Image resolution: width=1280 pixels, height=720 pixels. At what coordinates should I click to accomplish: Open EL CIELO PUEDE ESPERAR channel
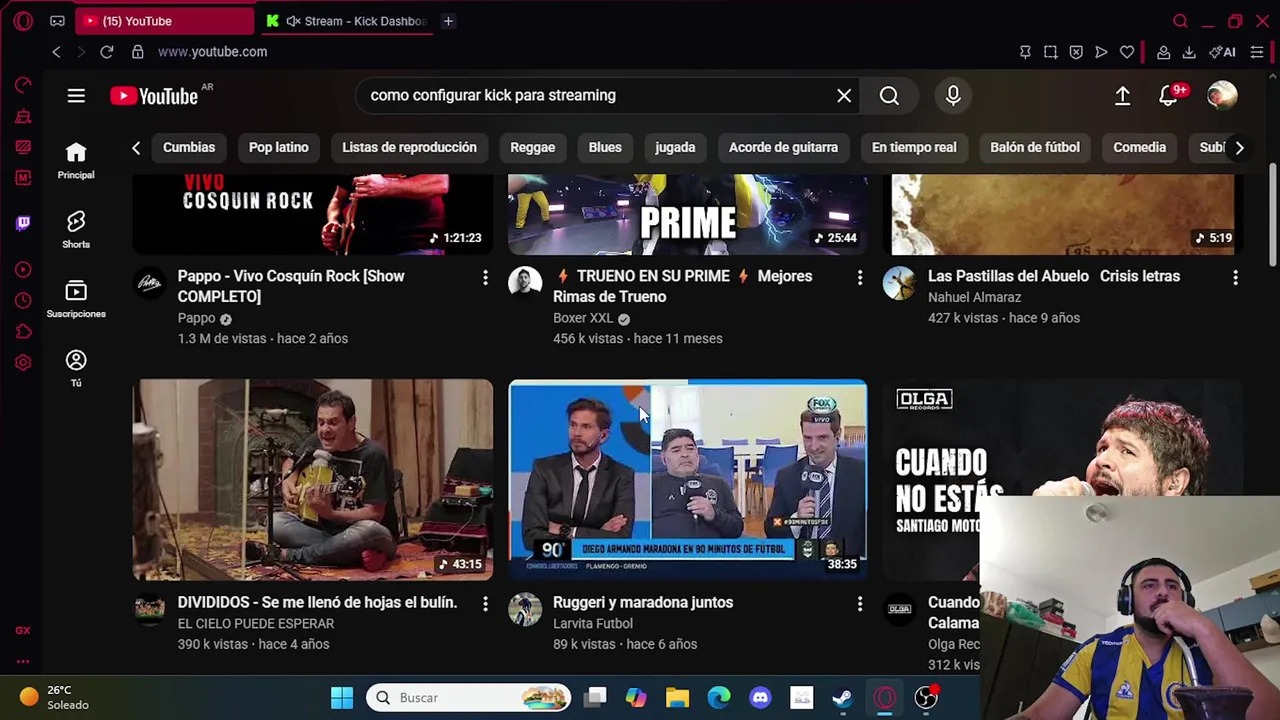[x=256, y=623]
